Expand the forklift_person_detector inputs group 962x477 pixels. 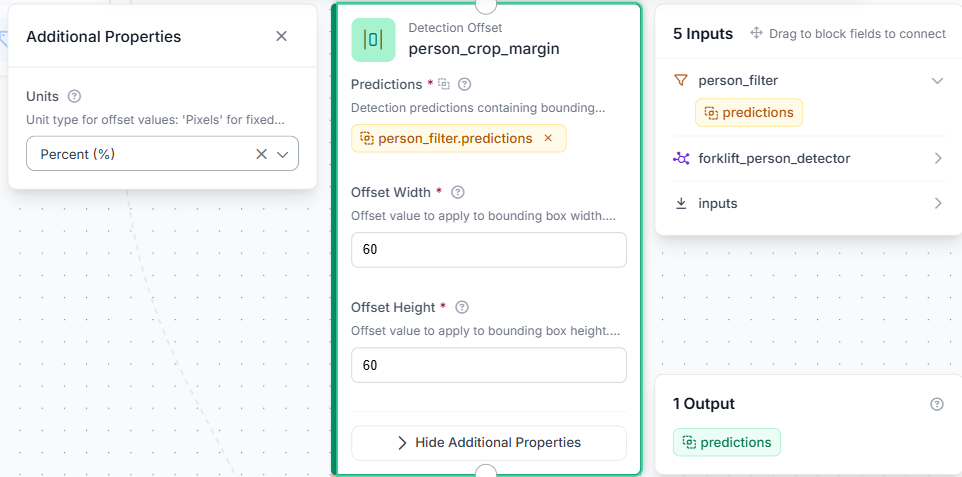click(937, 158)
